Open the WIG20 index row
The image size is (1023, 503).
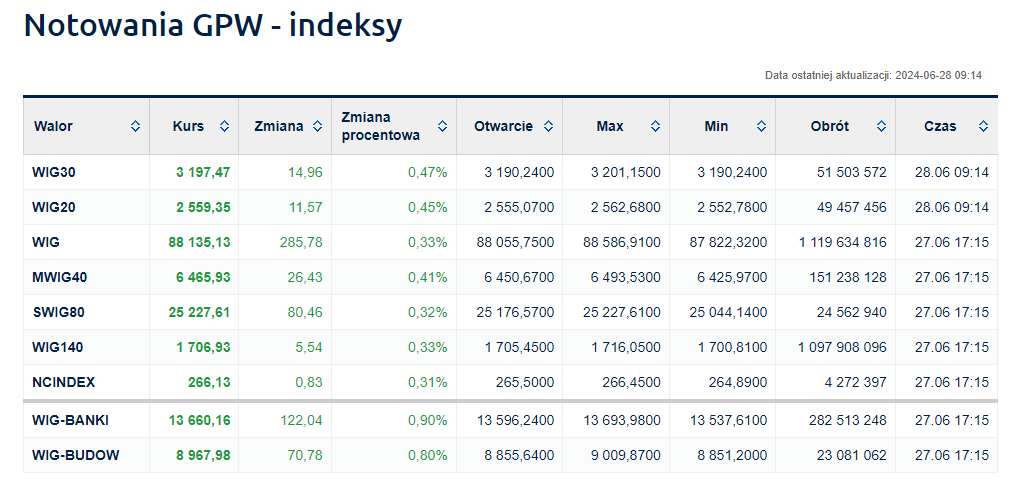tap(54, 207)
